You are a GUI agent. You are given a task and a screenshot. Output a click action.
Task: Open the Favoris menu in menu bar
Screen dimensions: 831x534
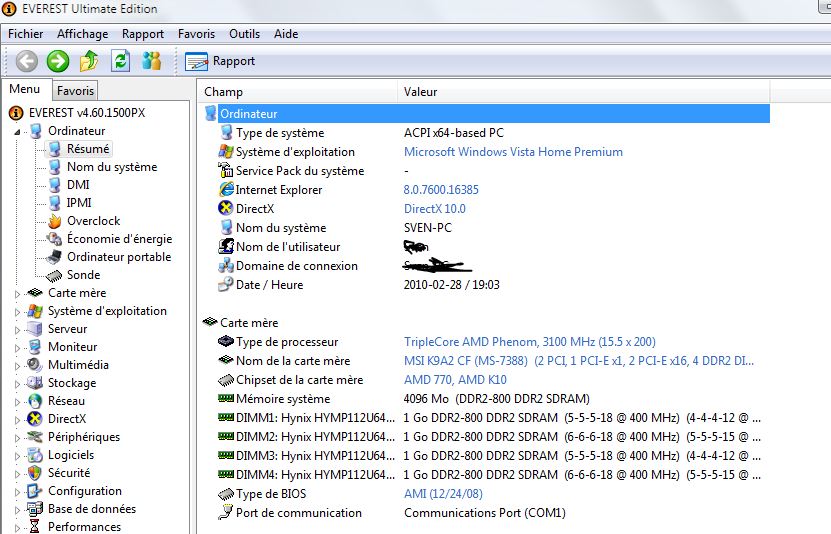[x=196, y=34]
